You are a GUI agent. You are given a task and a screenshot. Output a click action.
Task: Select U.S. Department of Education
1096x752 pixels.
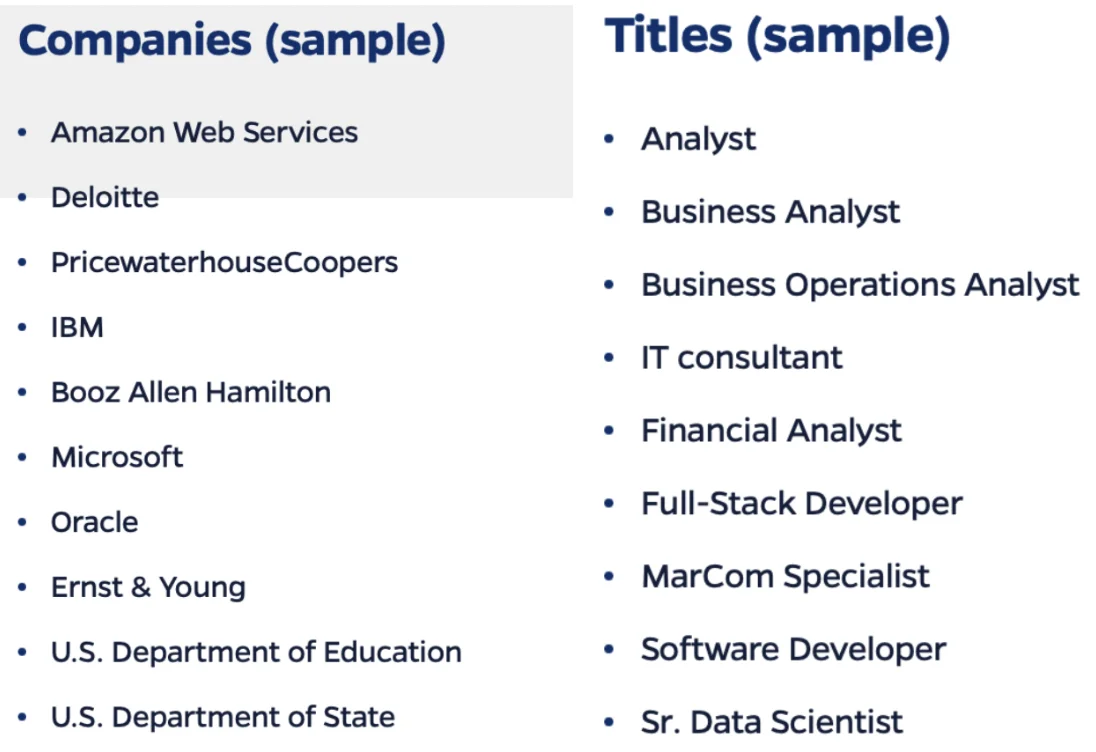click(256, 652)
